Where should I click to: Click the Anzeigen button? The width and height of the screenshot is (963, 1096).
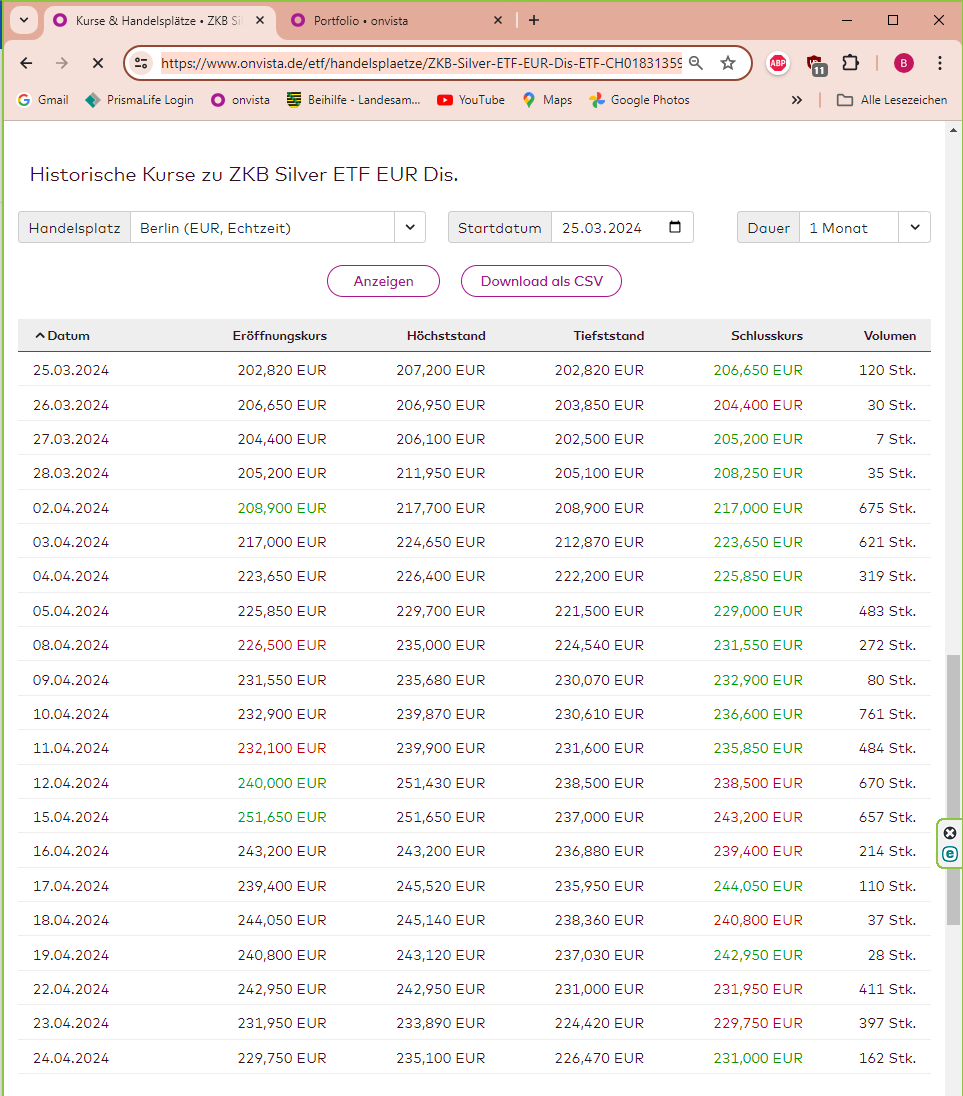point(384,281)
